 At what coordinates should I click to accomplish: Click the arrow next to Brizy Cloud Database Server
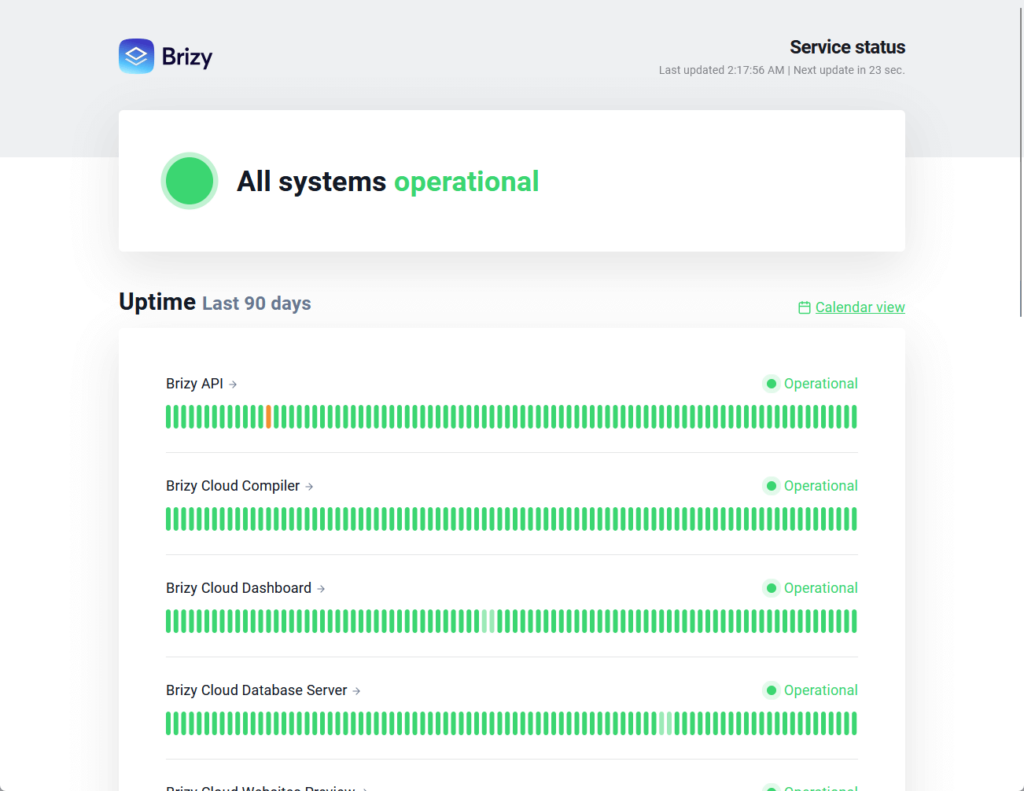(x=356, y=691)
